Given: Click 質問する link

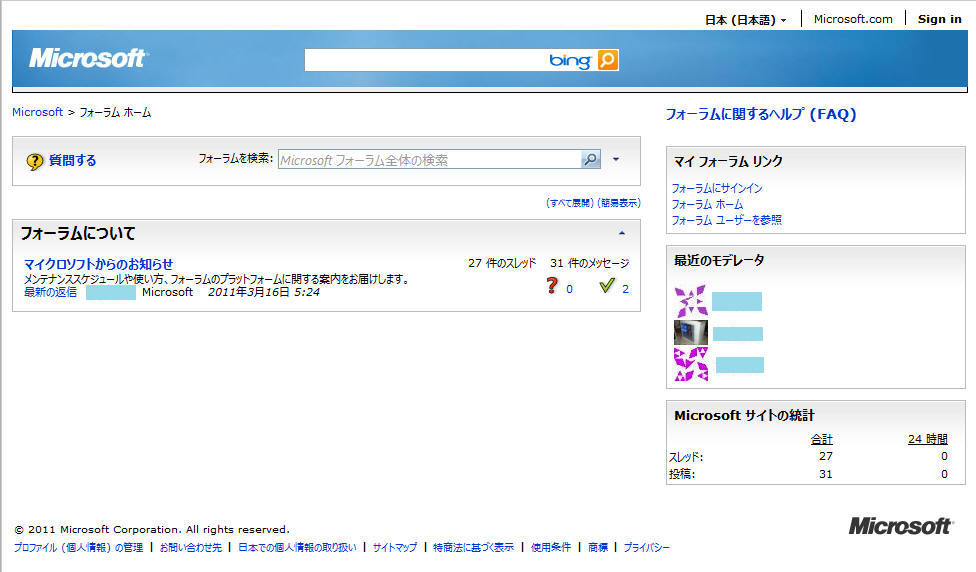Looking at the screenshot, I should pos(73,161).
